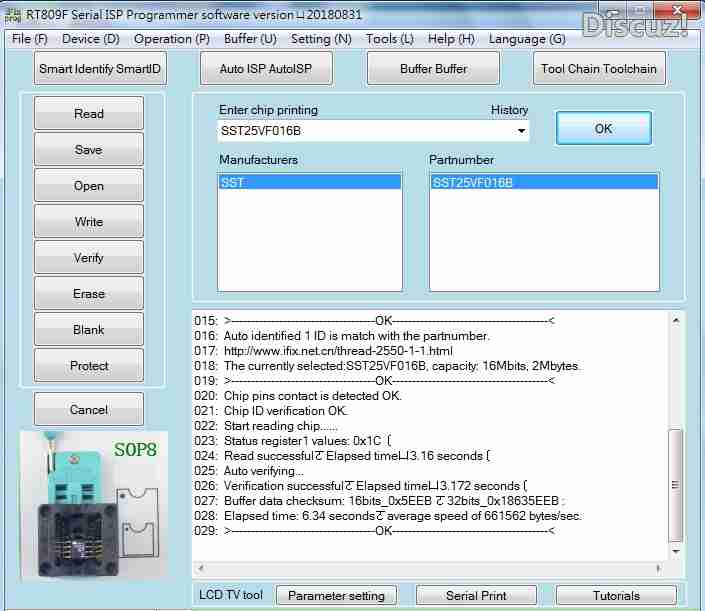Open the Language (G) menu
Screen dimensions: 705x611
[527, 39]
